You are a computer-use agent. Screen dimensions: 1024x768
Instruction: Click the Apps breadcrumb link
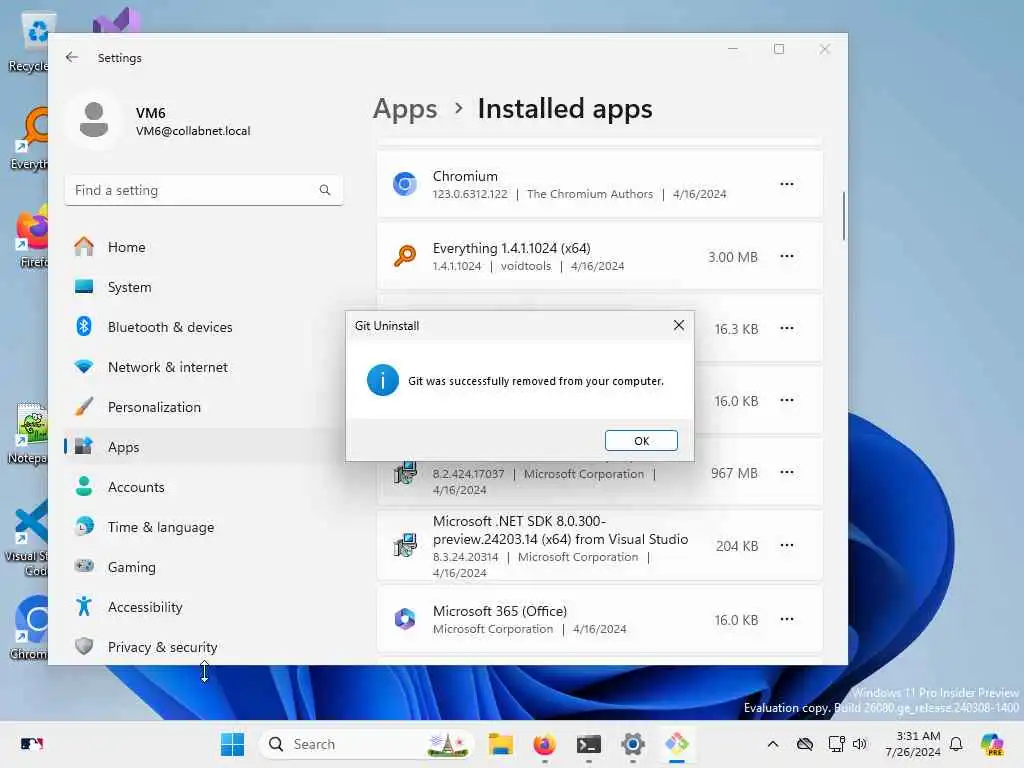(405, 109)
